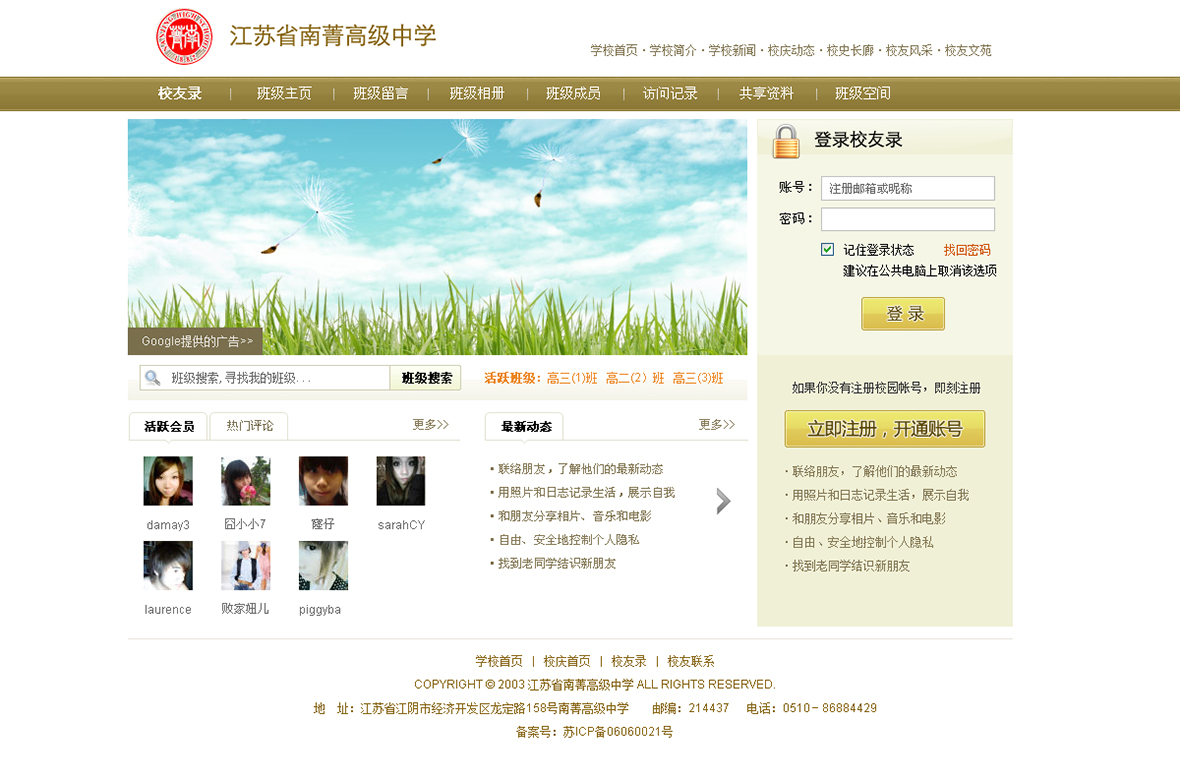
Task: Open the 高三(1)班 active class link
Action: click(572, 378)
